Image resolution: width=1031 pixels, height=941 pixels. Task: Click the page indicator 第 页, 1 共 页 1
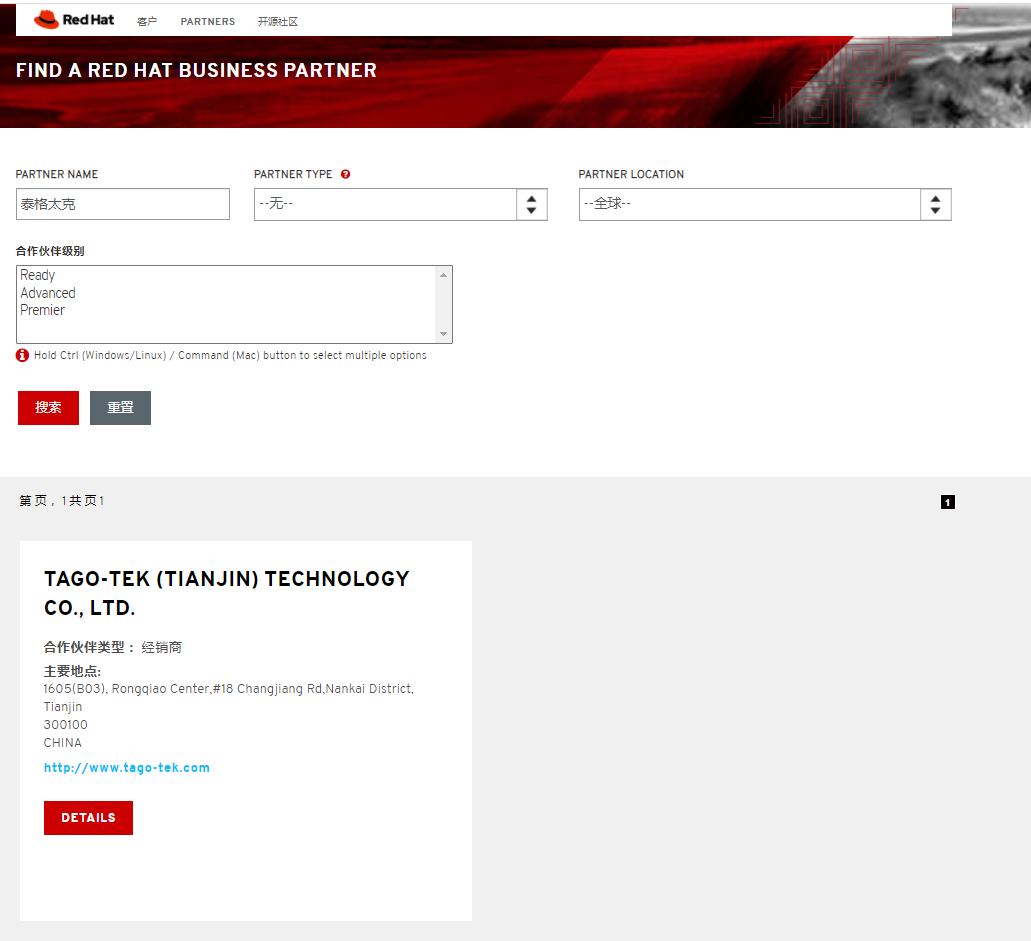coord(61,500)
